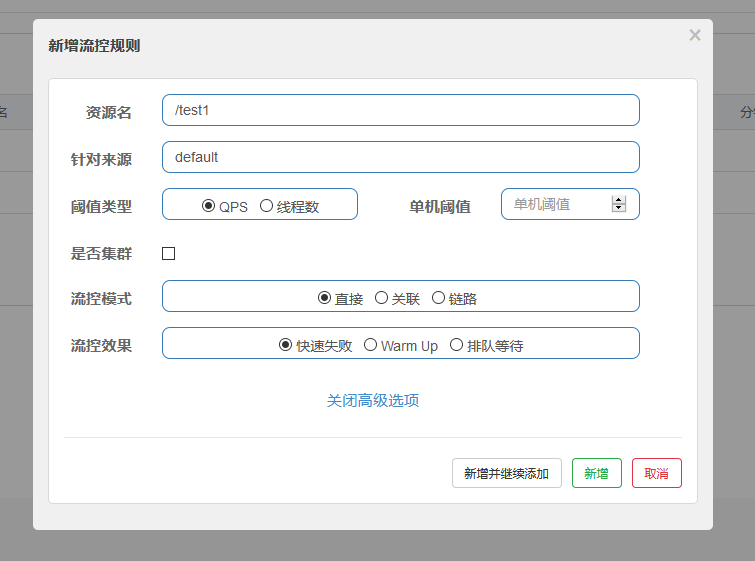755x561 pixels.
Task: Click the 资源名 input field
Action: (400, 110)
